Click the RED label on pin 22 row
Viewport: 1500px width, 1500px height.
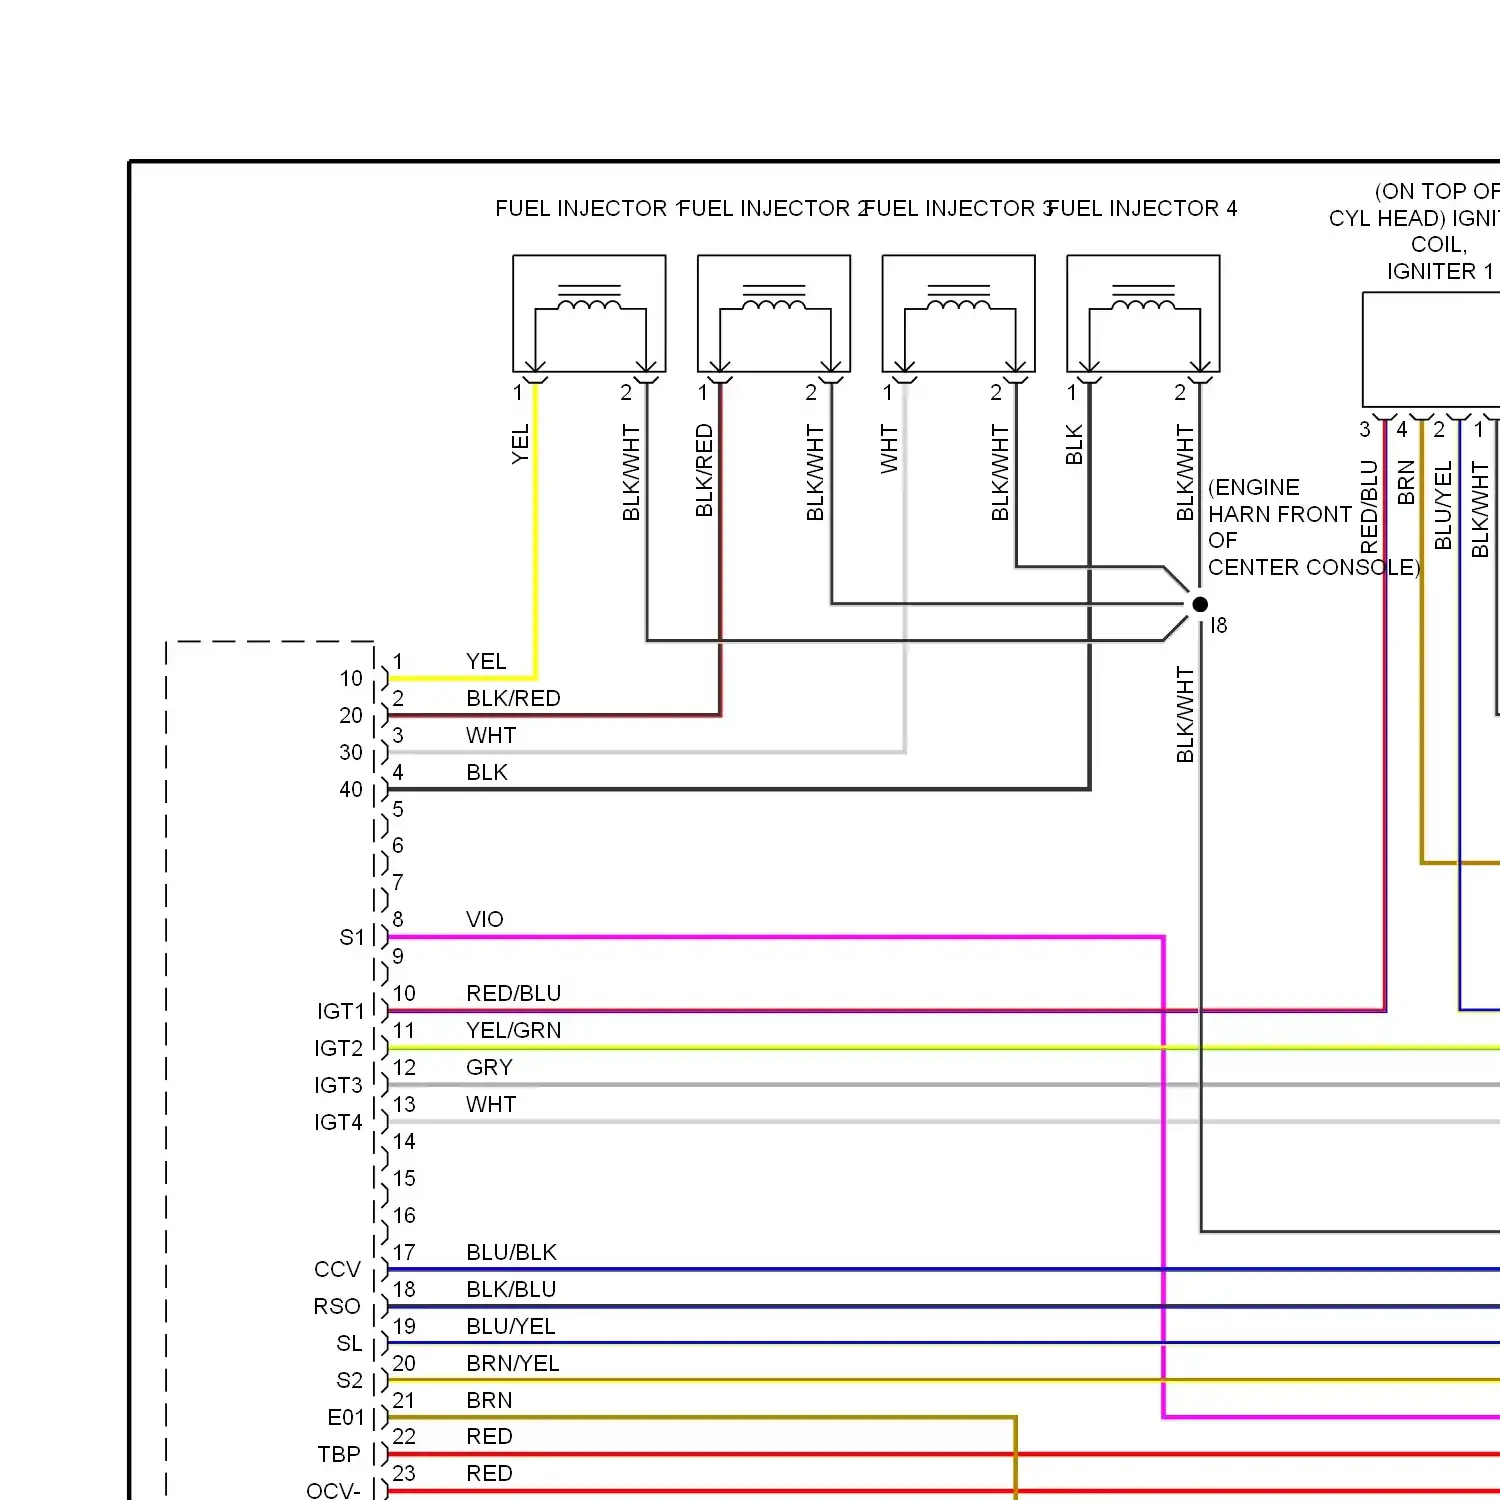pyautogui.click(x=489, y=1436)
